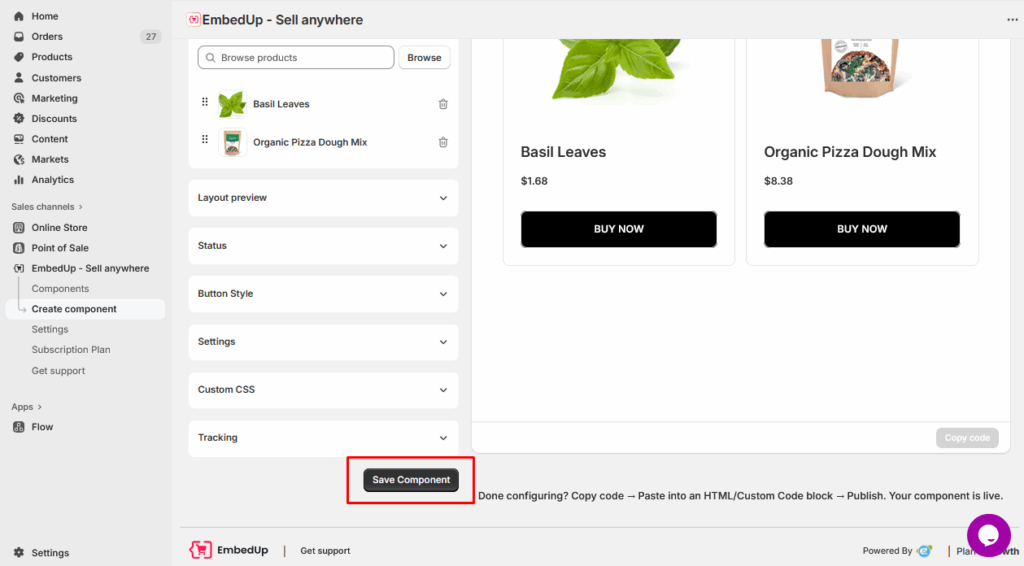The height and width of the screenshot is (566, 1024).
Task: Open Components under EmbedUp
Action: pyautogui.click(x=60, y=289)
